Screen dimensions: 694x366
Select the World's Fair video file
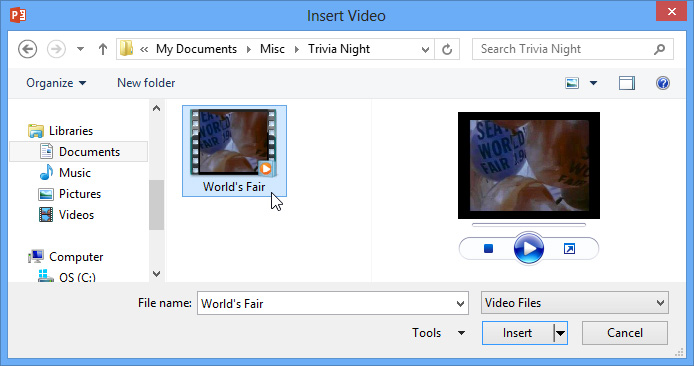click(x=234, y=151)
